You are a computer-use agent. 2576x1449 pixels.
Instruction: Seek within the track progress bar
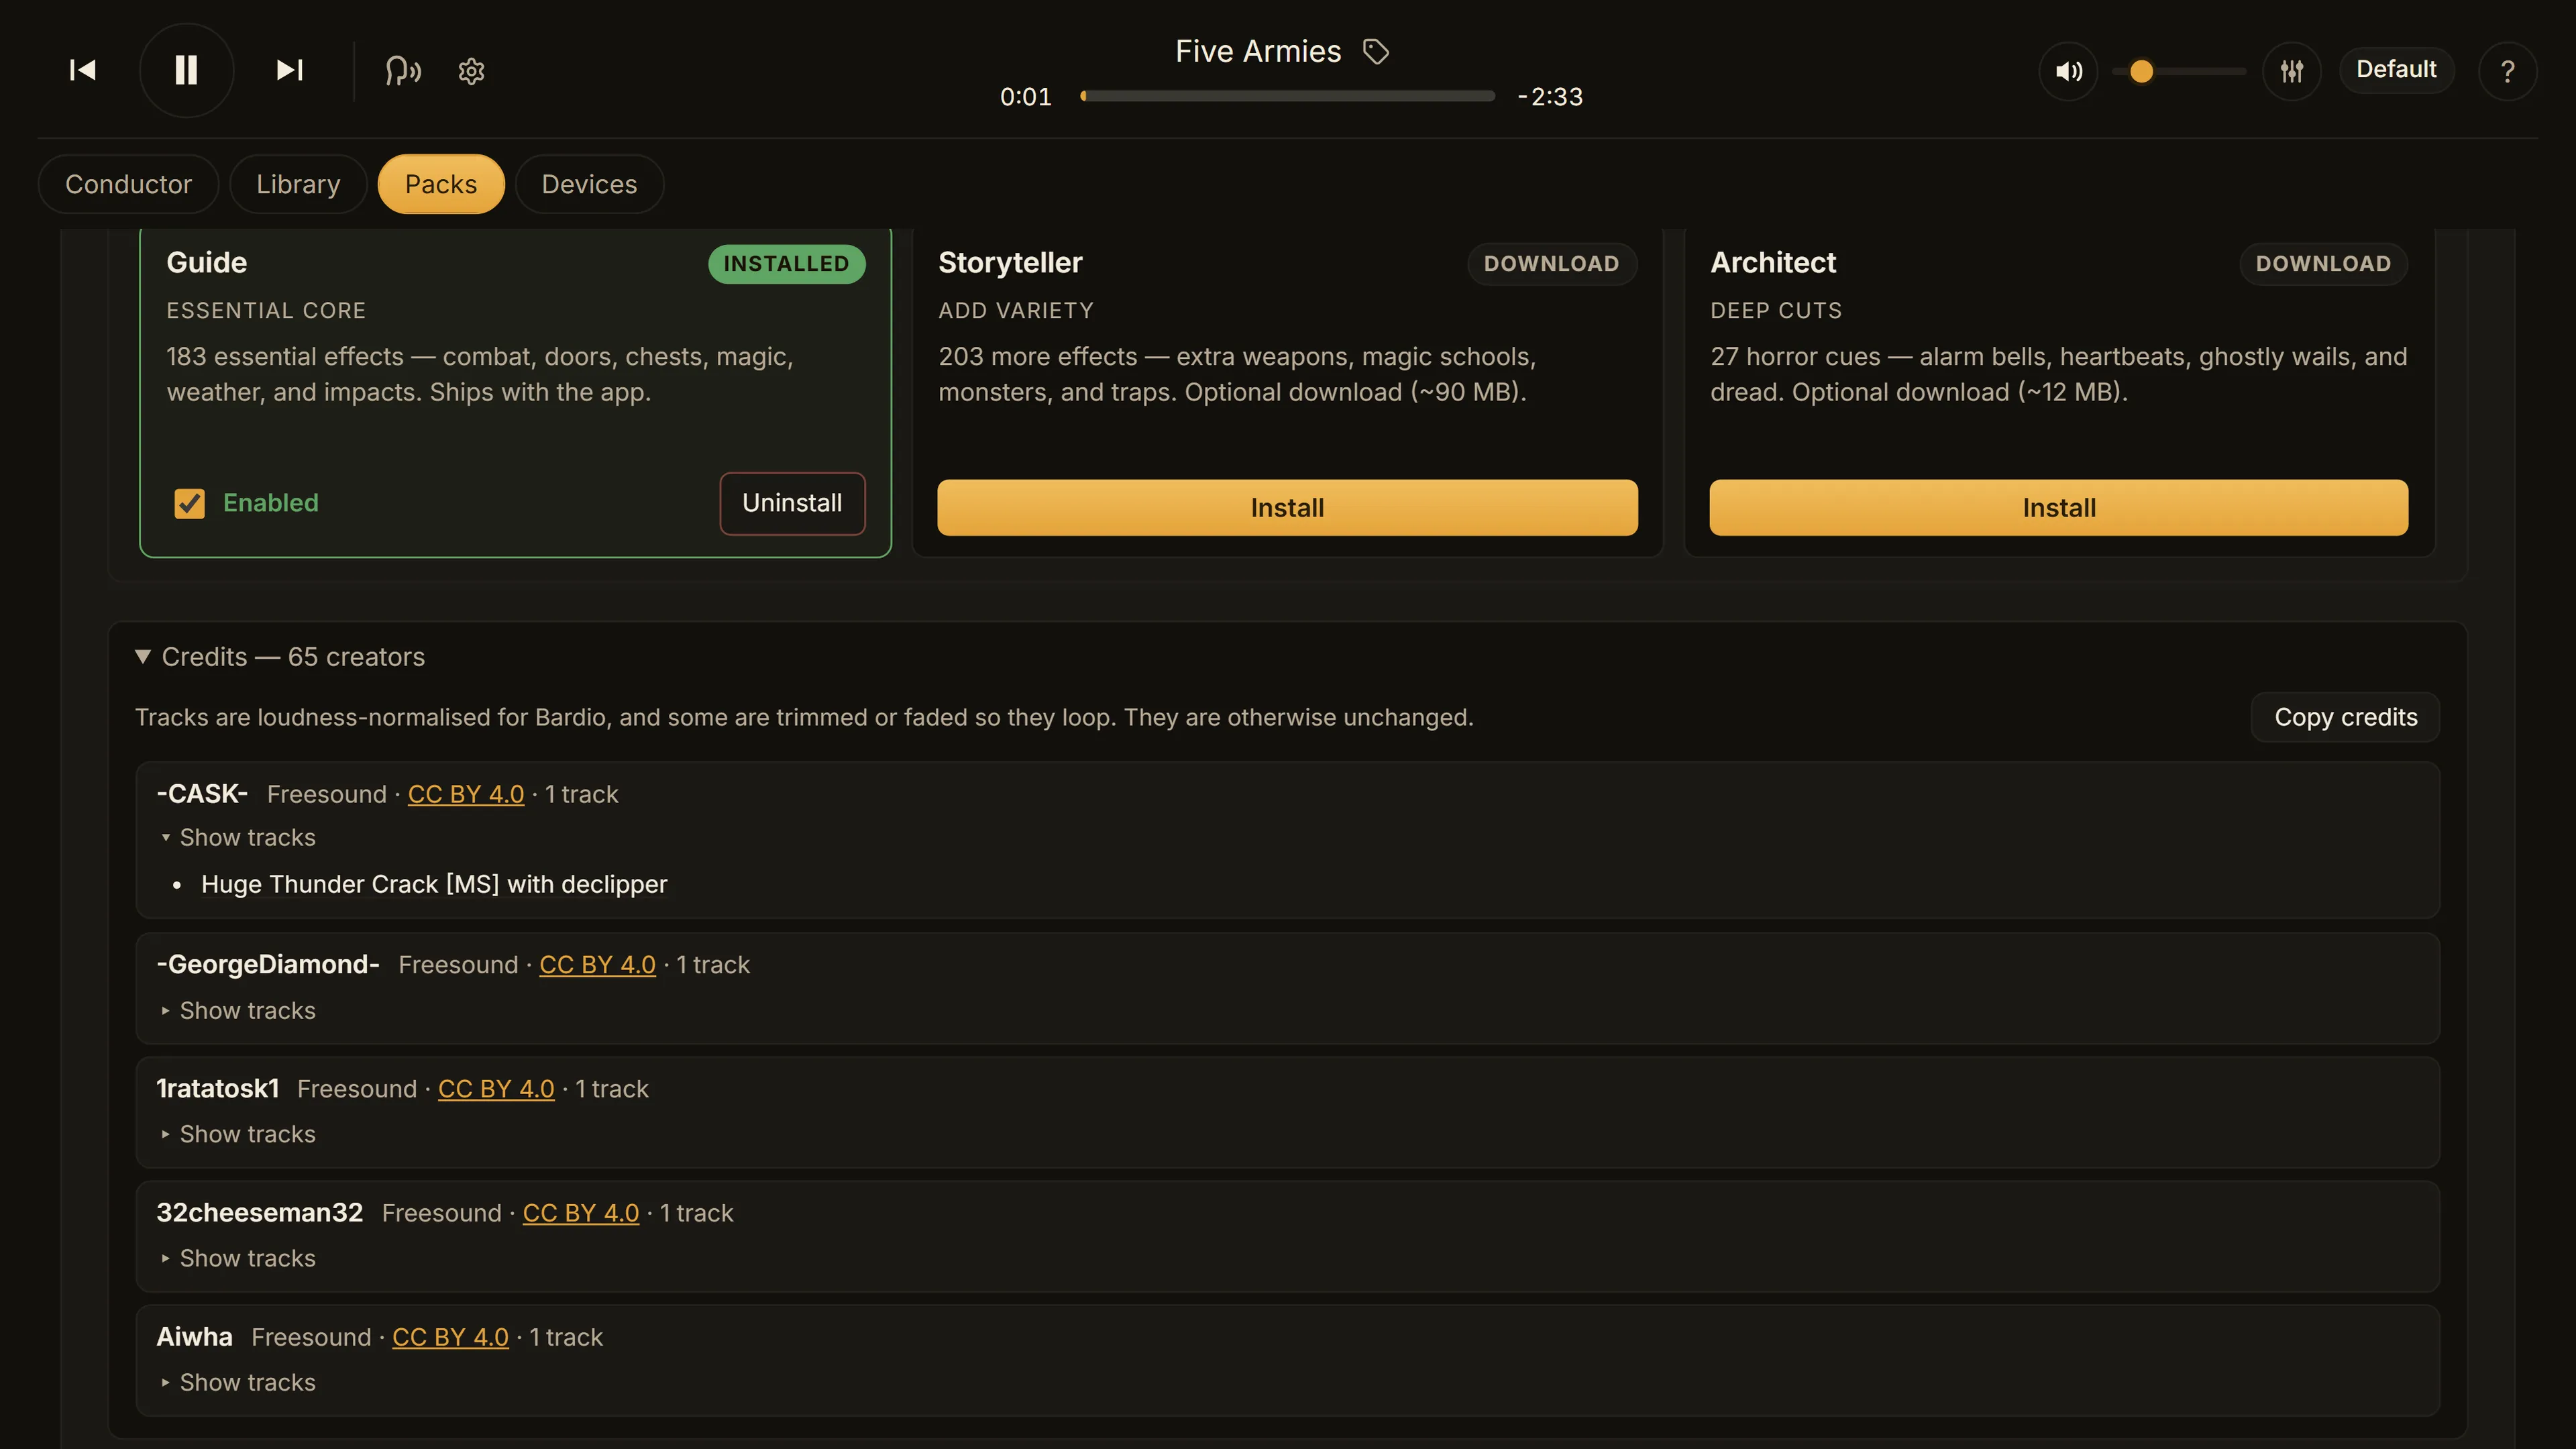tap(1287, 96)
